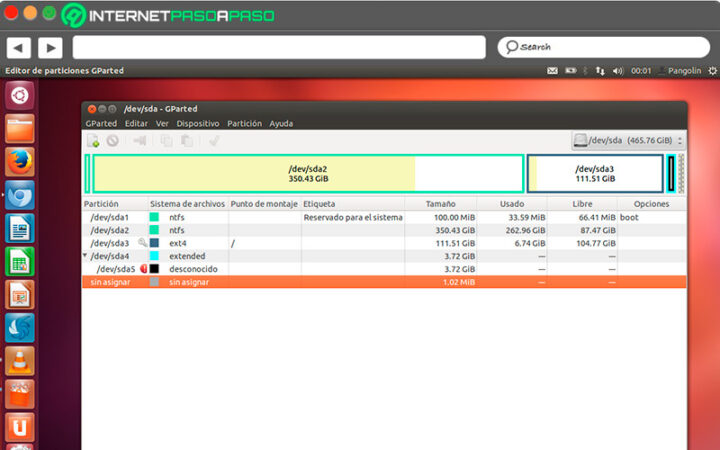Open Firefox from the Ubuntu launcher
This screenshot has height=450, width=720.
[x=20, y=161]
